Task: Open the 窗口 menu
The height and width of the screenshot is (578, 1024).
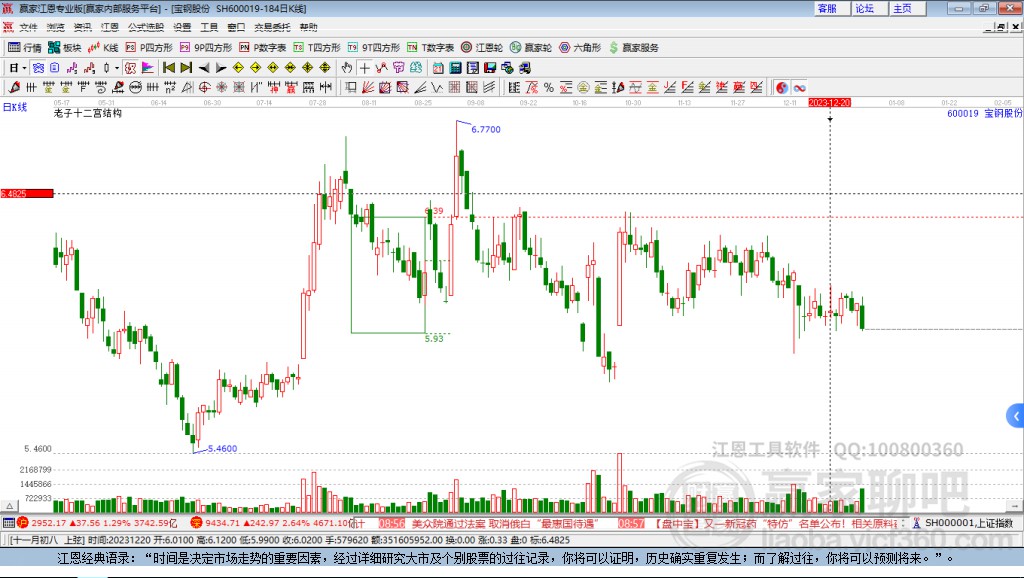Action: (236, 27)
